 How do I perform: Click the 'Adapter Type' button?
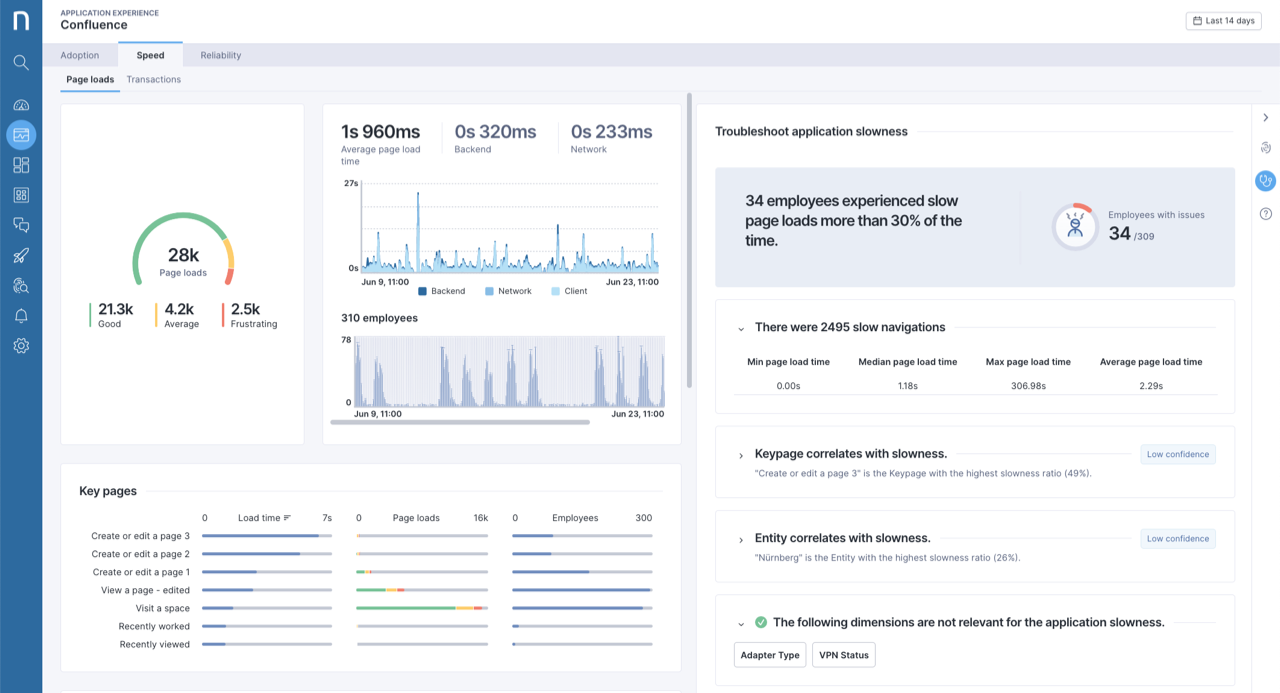point(769,656)
